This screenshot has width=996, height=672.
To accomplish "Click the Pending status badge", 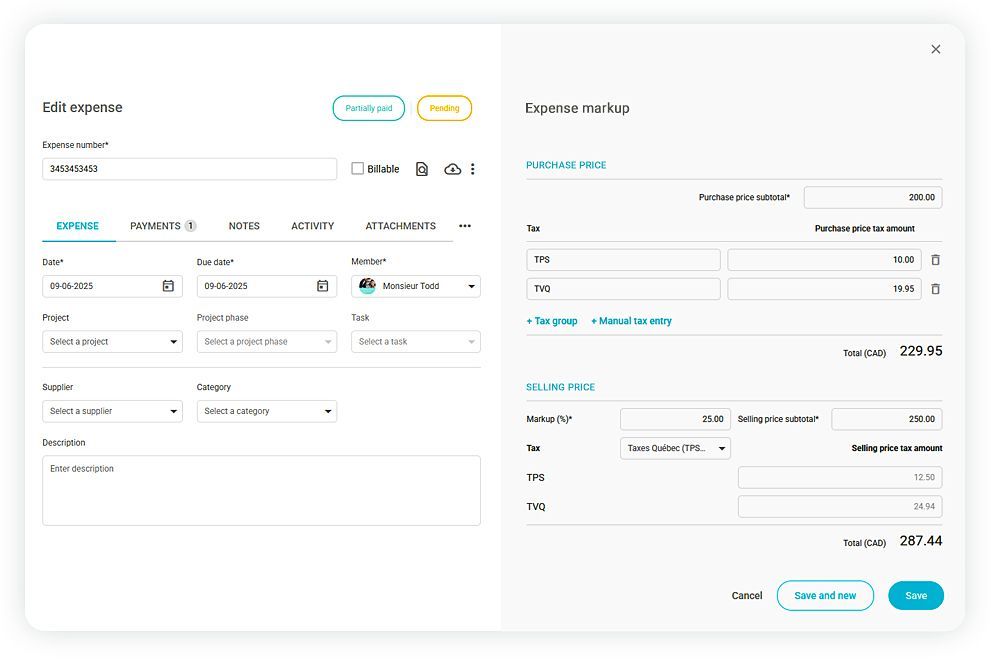I will coord(444,108).
